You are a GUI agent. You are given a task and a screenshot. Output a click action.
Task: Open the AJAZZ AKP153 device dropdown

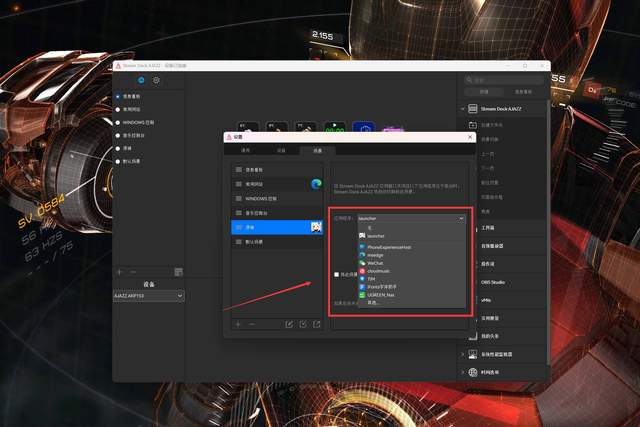point(150,296)
